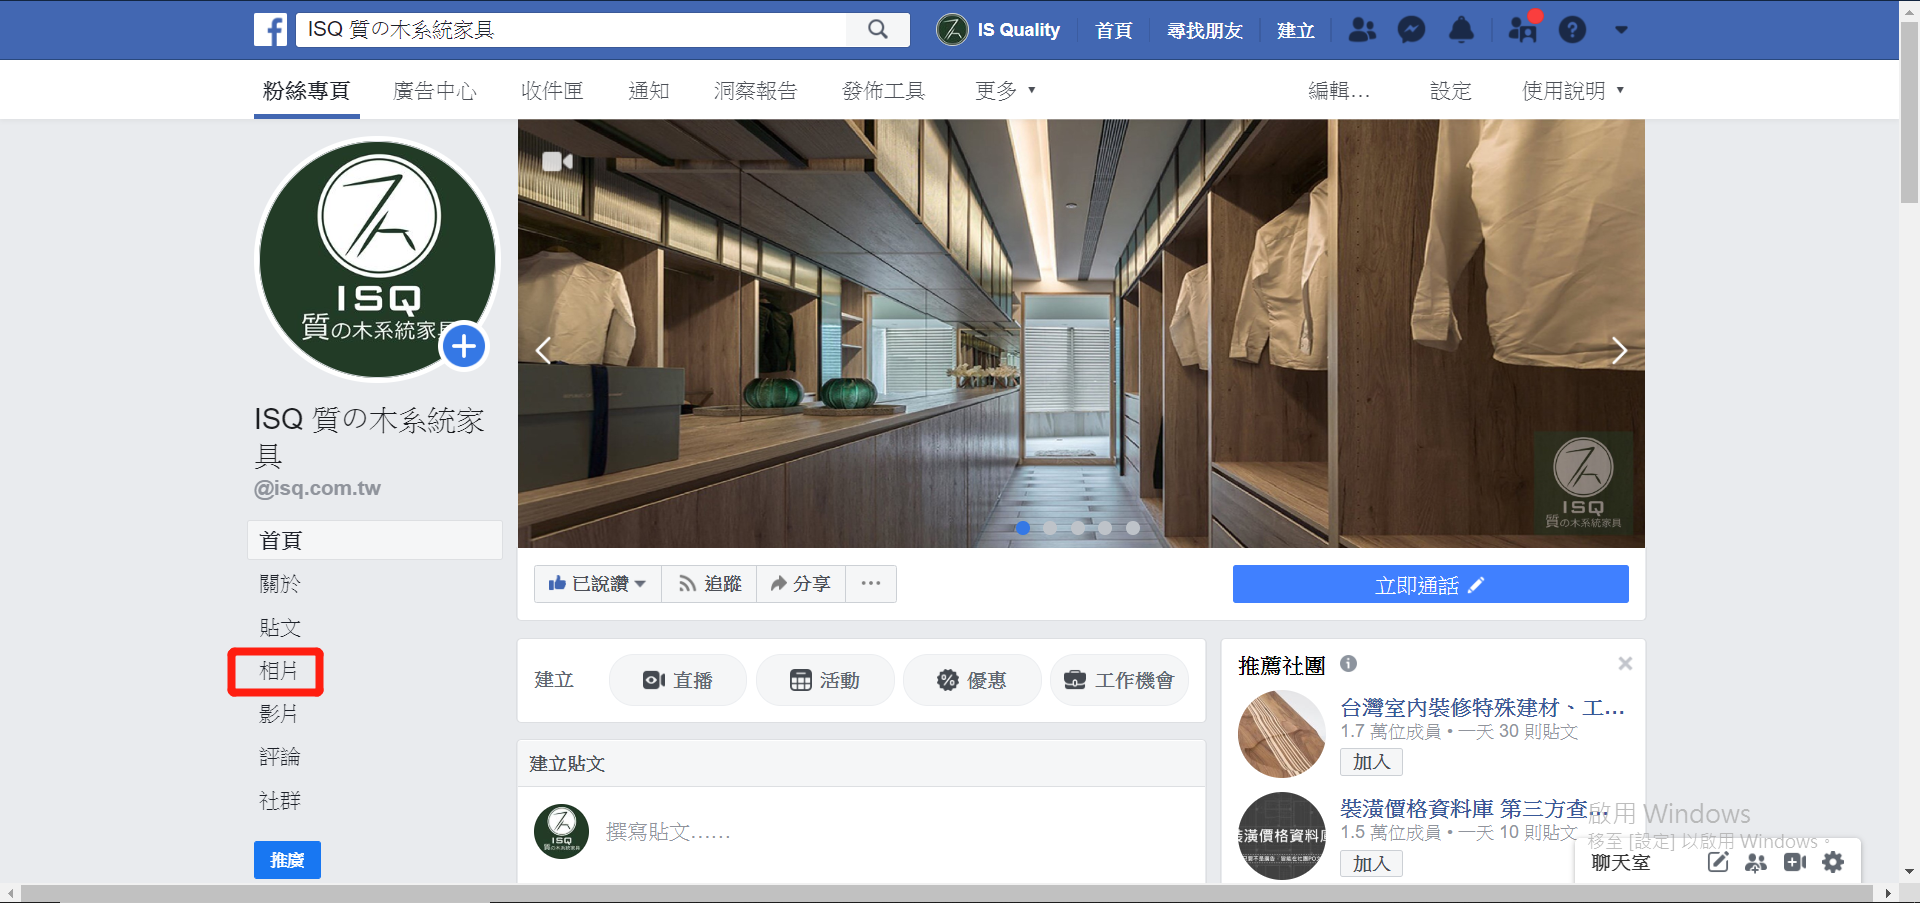Select 影片 in the left sidebar
The height and width of the screenshot is (903, 1920).
[278, 714]
